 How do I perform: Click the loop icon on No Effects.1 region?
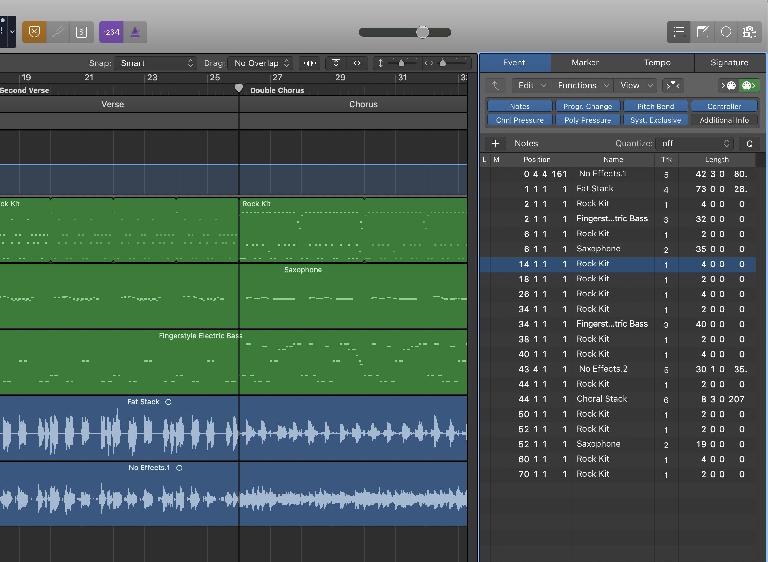coord(179,468)
